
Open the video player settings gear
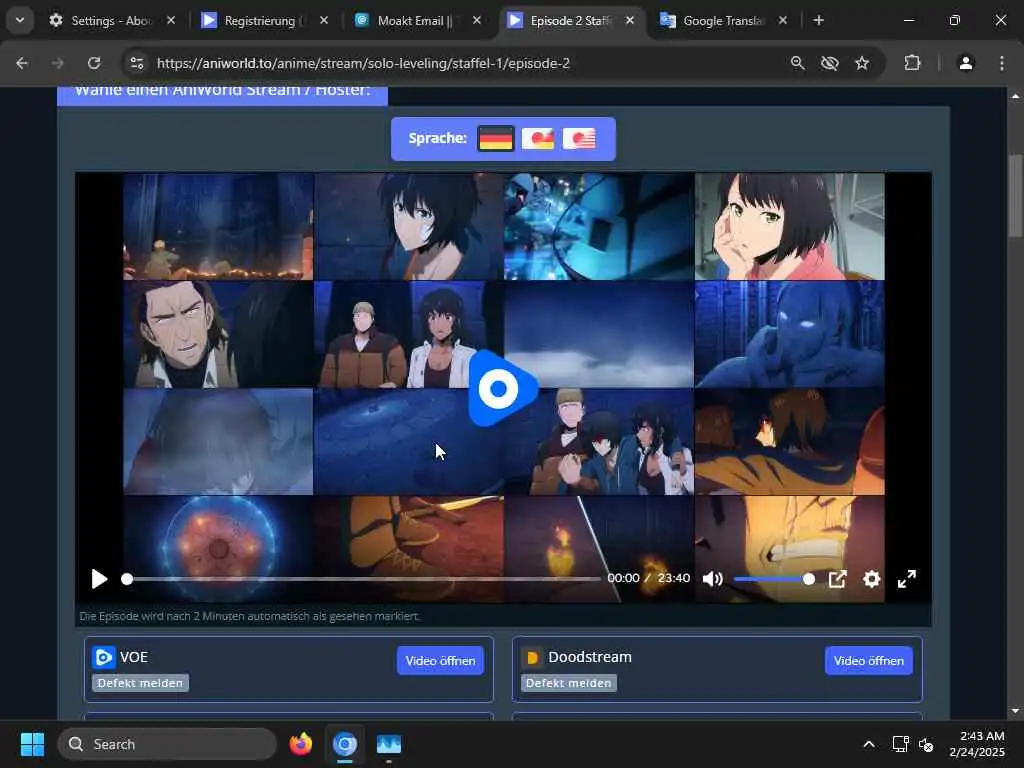pos(872,579)
